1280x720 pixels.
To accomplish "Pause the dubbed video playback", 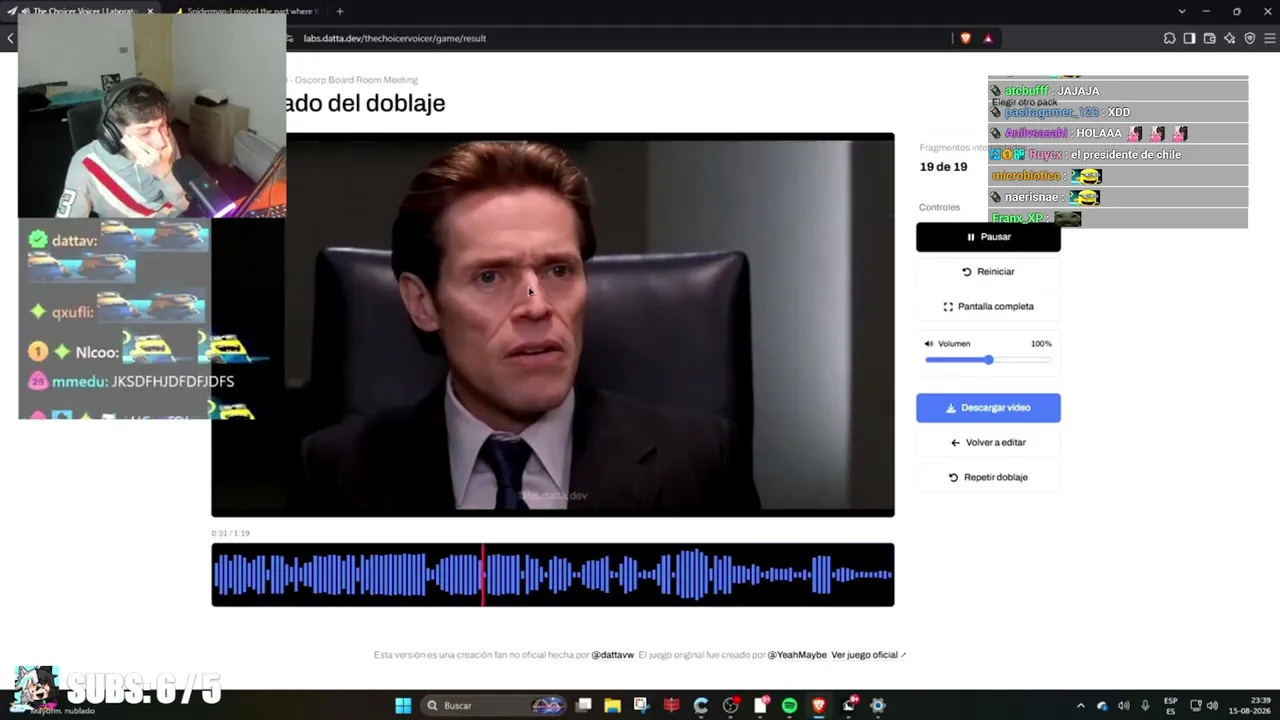I will pyautogui.click(x=988, y=237).
